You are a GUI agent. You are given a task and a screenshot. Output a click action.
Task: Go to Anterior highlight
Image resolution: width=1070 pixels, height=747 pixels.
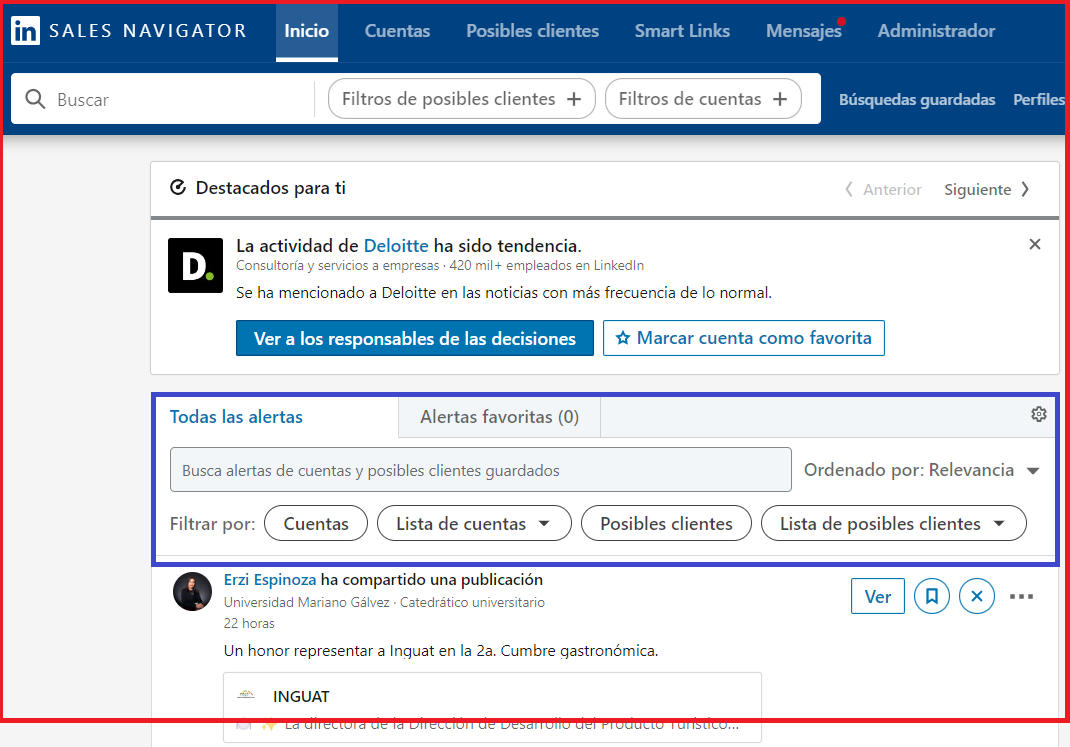(884, 190)
